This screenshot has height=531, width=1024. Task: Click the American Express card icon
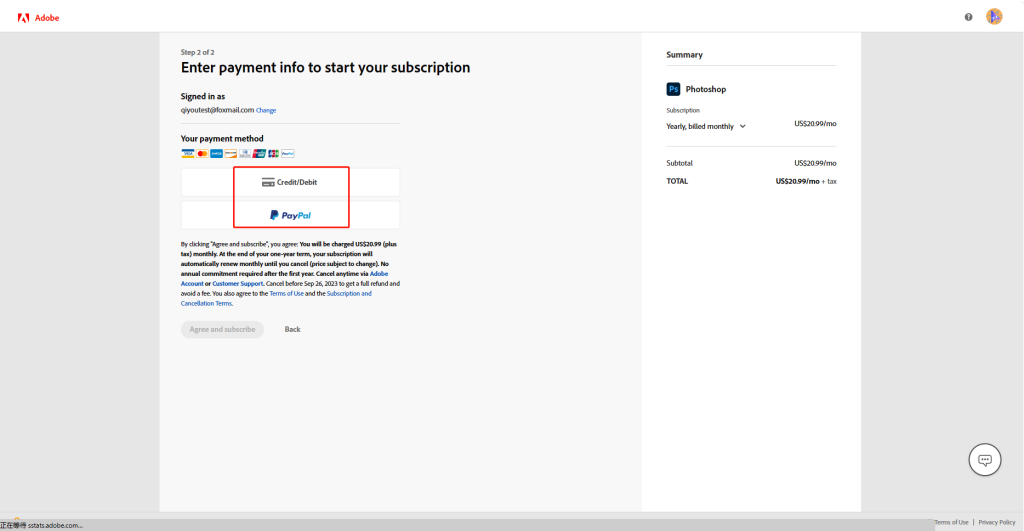pos(217,153)
